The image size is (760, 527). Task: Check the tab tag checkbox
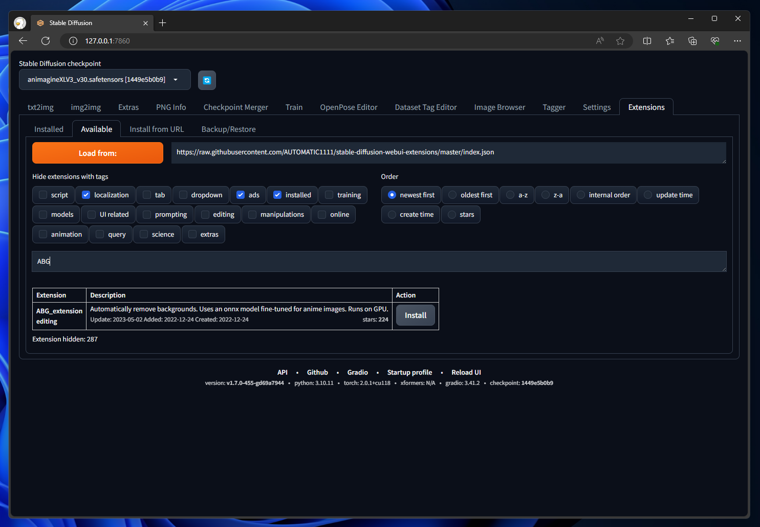click(147, 195)
